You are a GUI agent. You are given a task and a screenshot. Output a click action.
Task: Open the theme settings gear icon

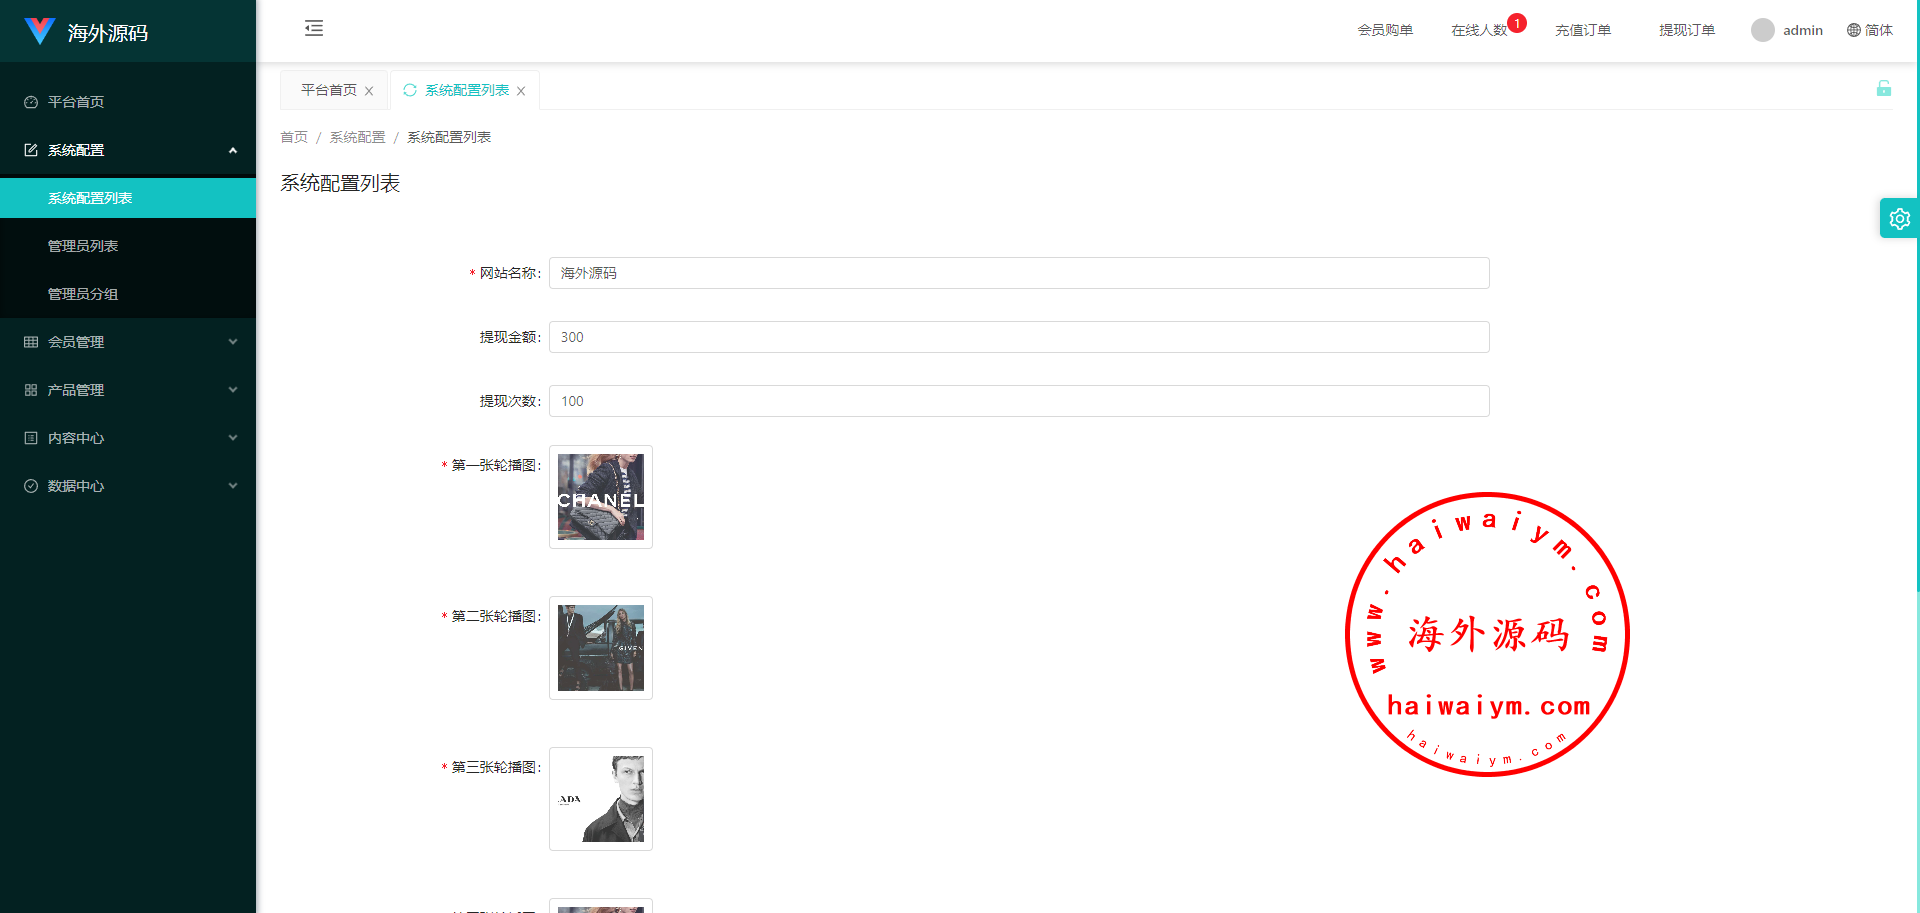[x=1899, y=218]
